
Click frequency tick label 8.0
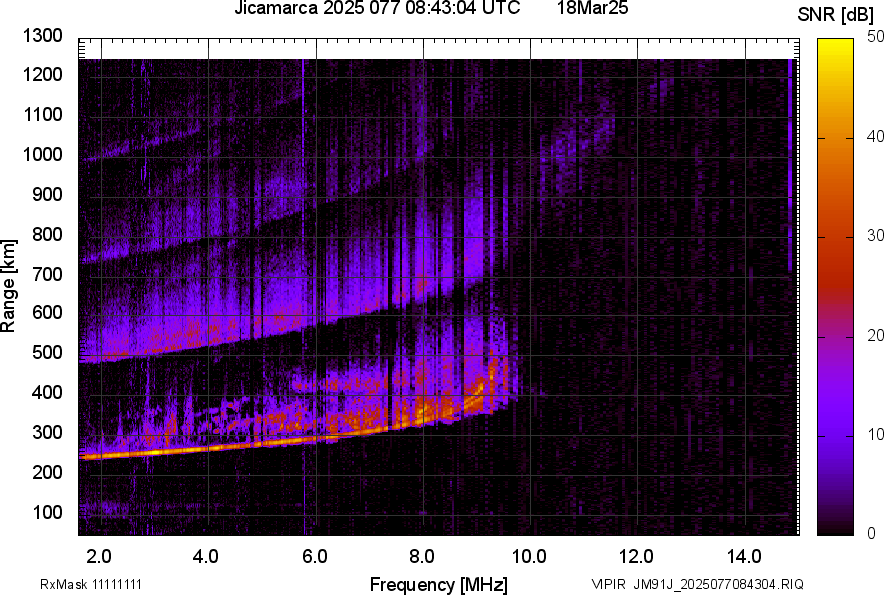point(421,557)
